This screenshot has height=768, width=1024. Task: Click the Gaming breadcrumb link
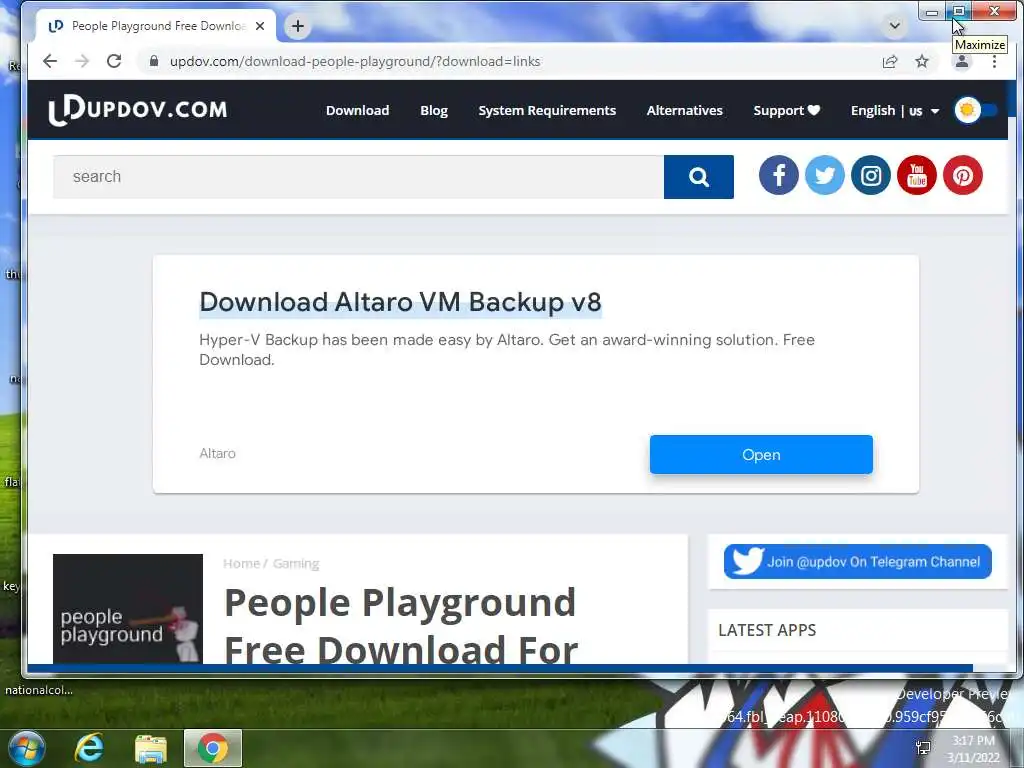[x=296, y=564]
